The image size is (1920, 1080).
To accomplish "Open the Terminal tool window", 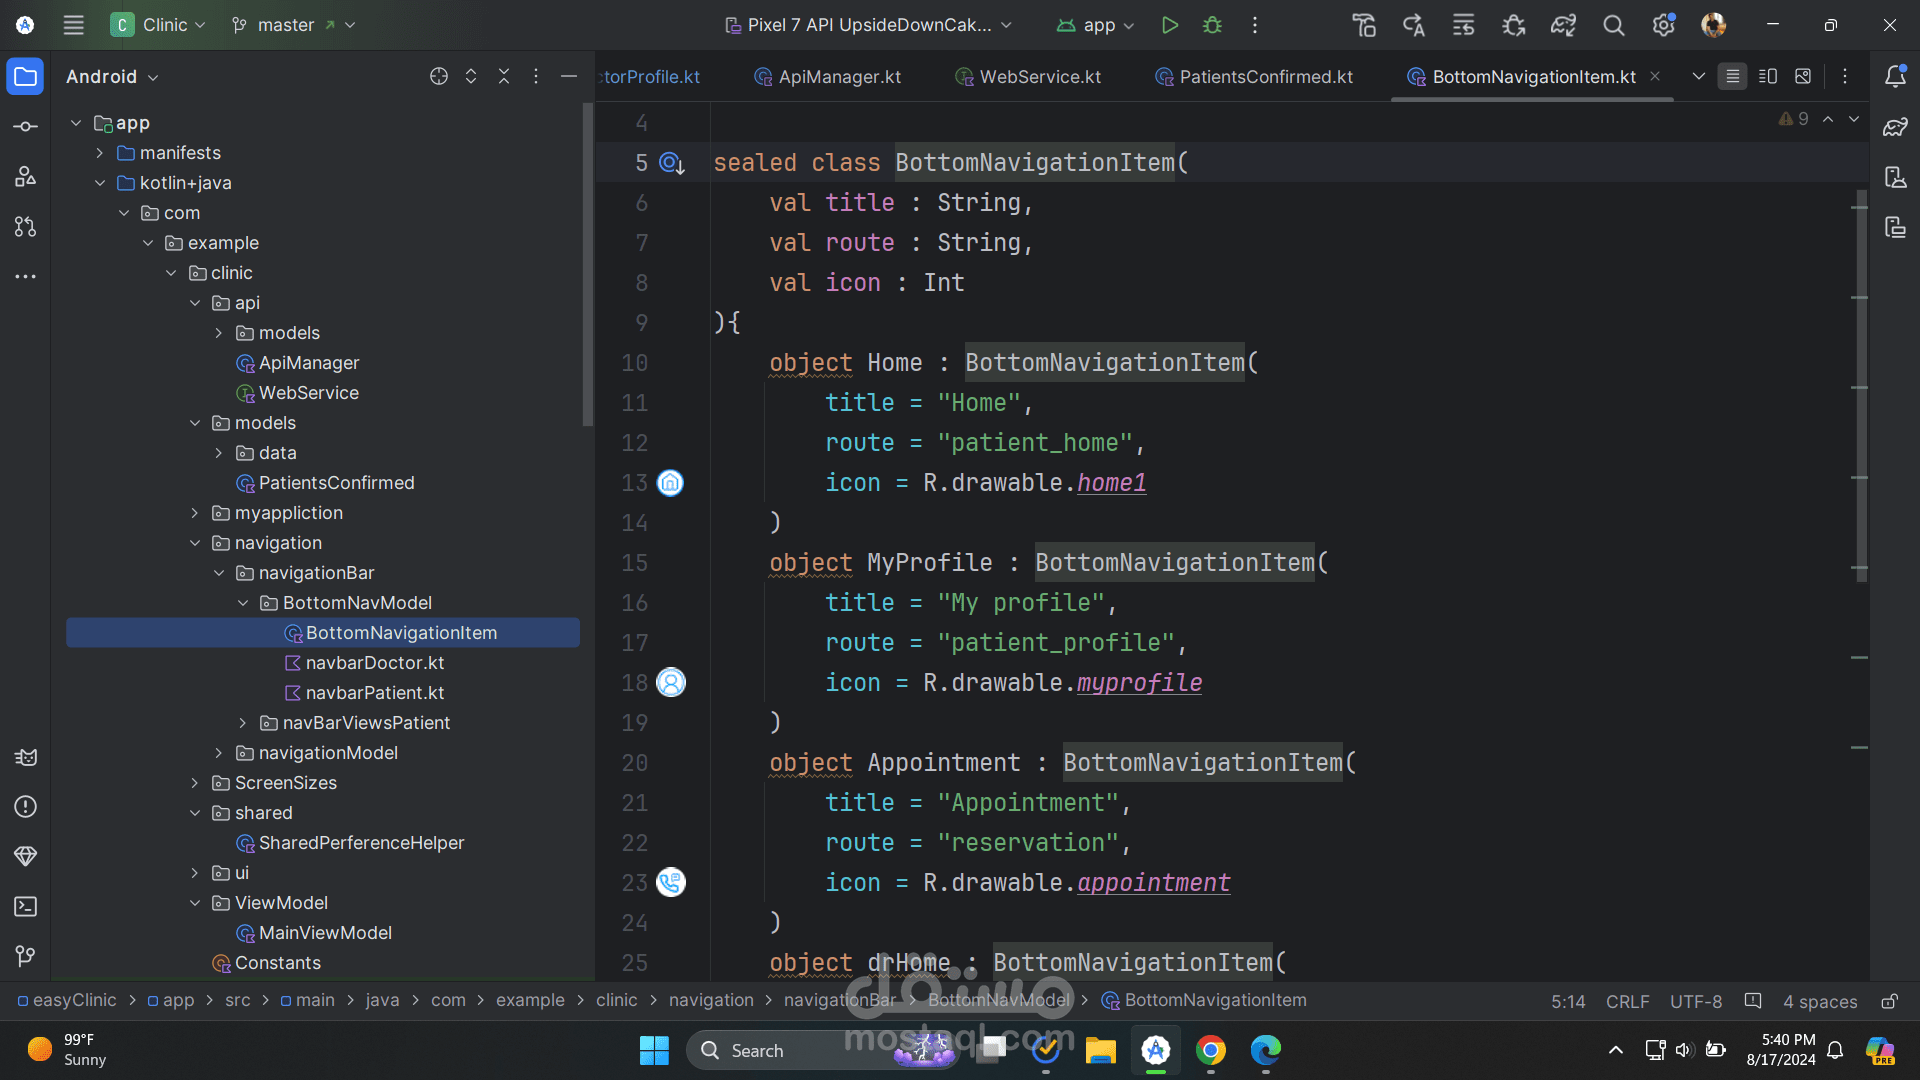I will pyautogui.click(x=26, y=907).
